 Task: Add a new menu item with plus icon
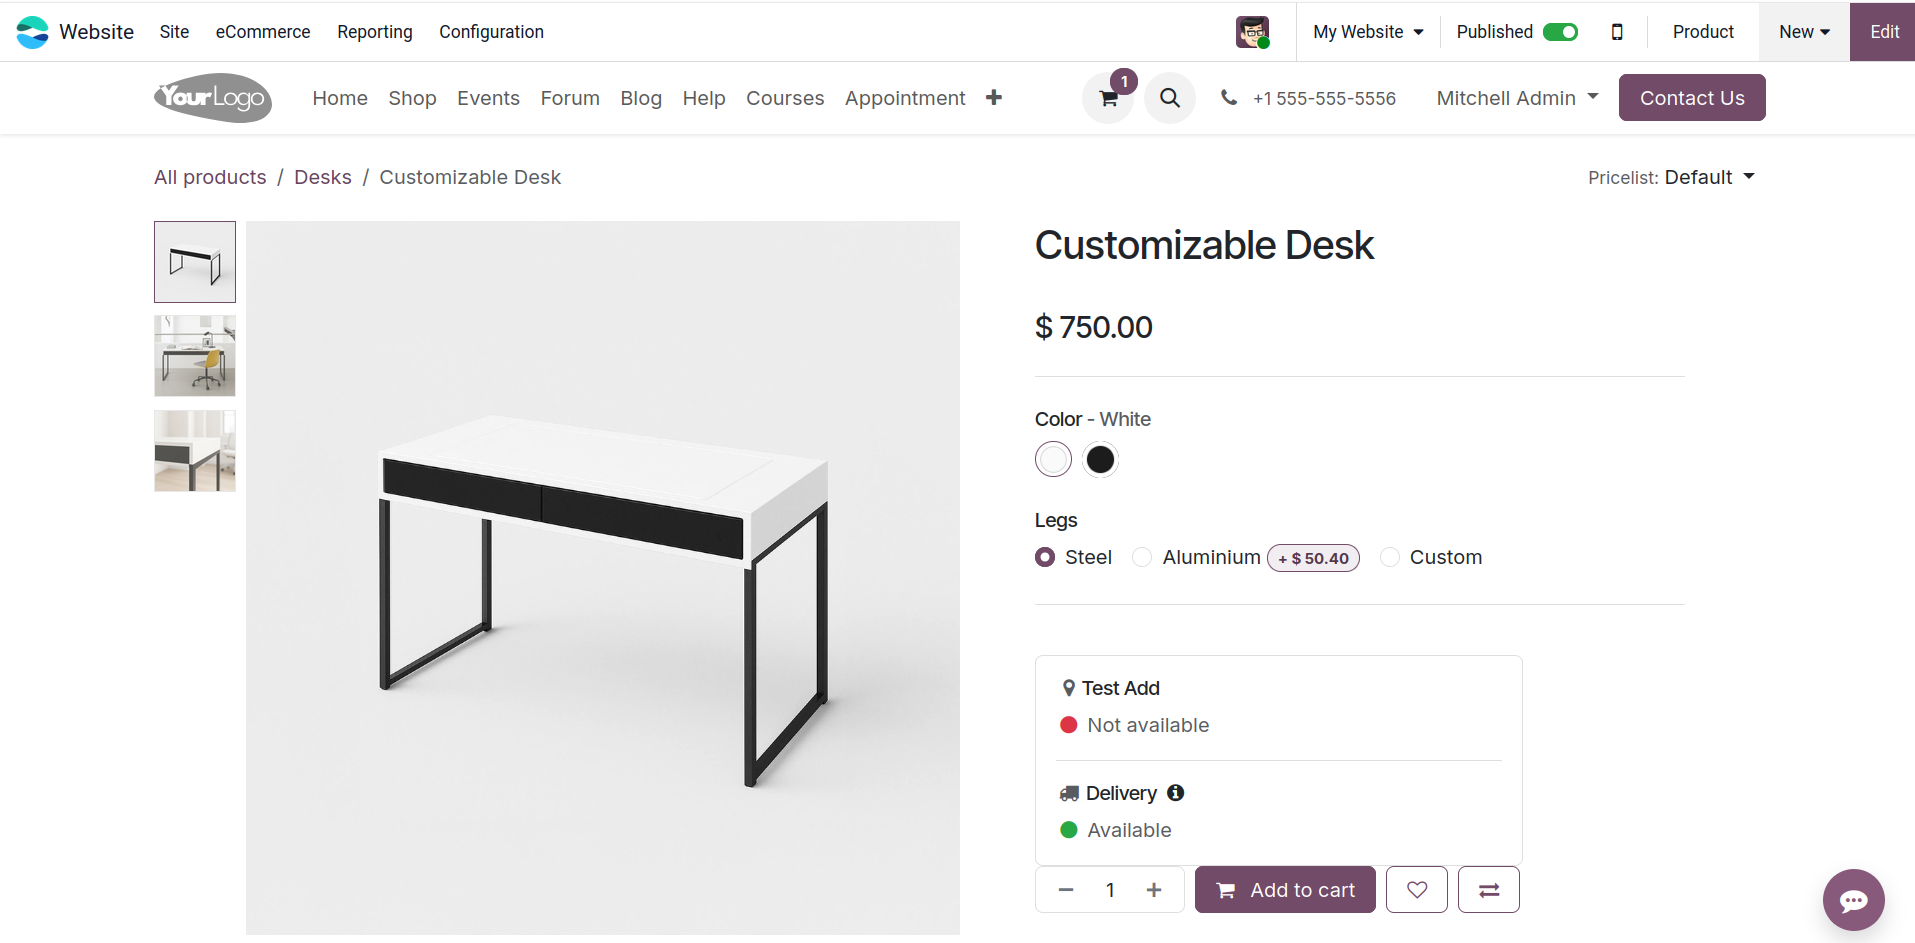point(993,98)
